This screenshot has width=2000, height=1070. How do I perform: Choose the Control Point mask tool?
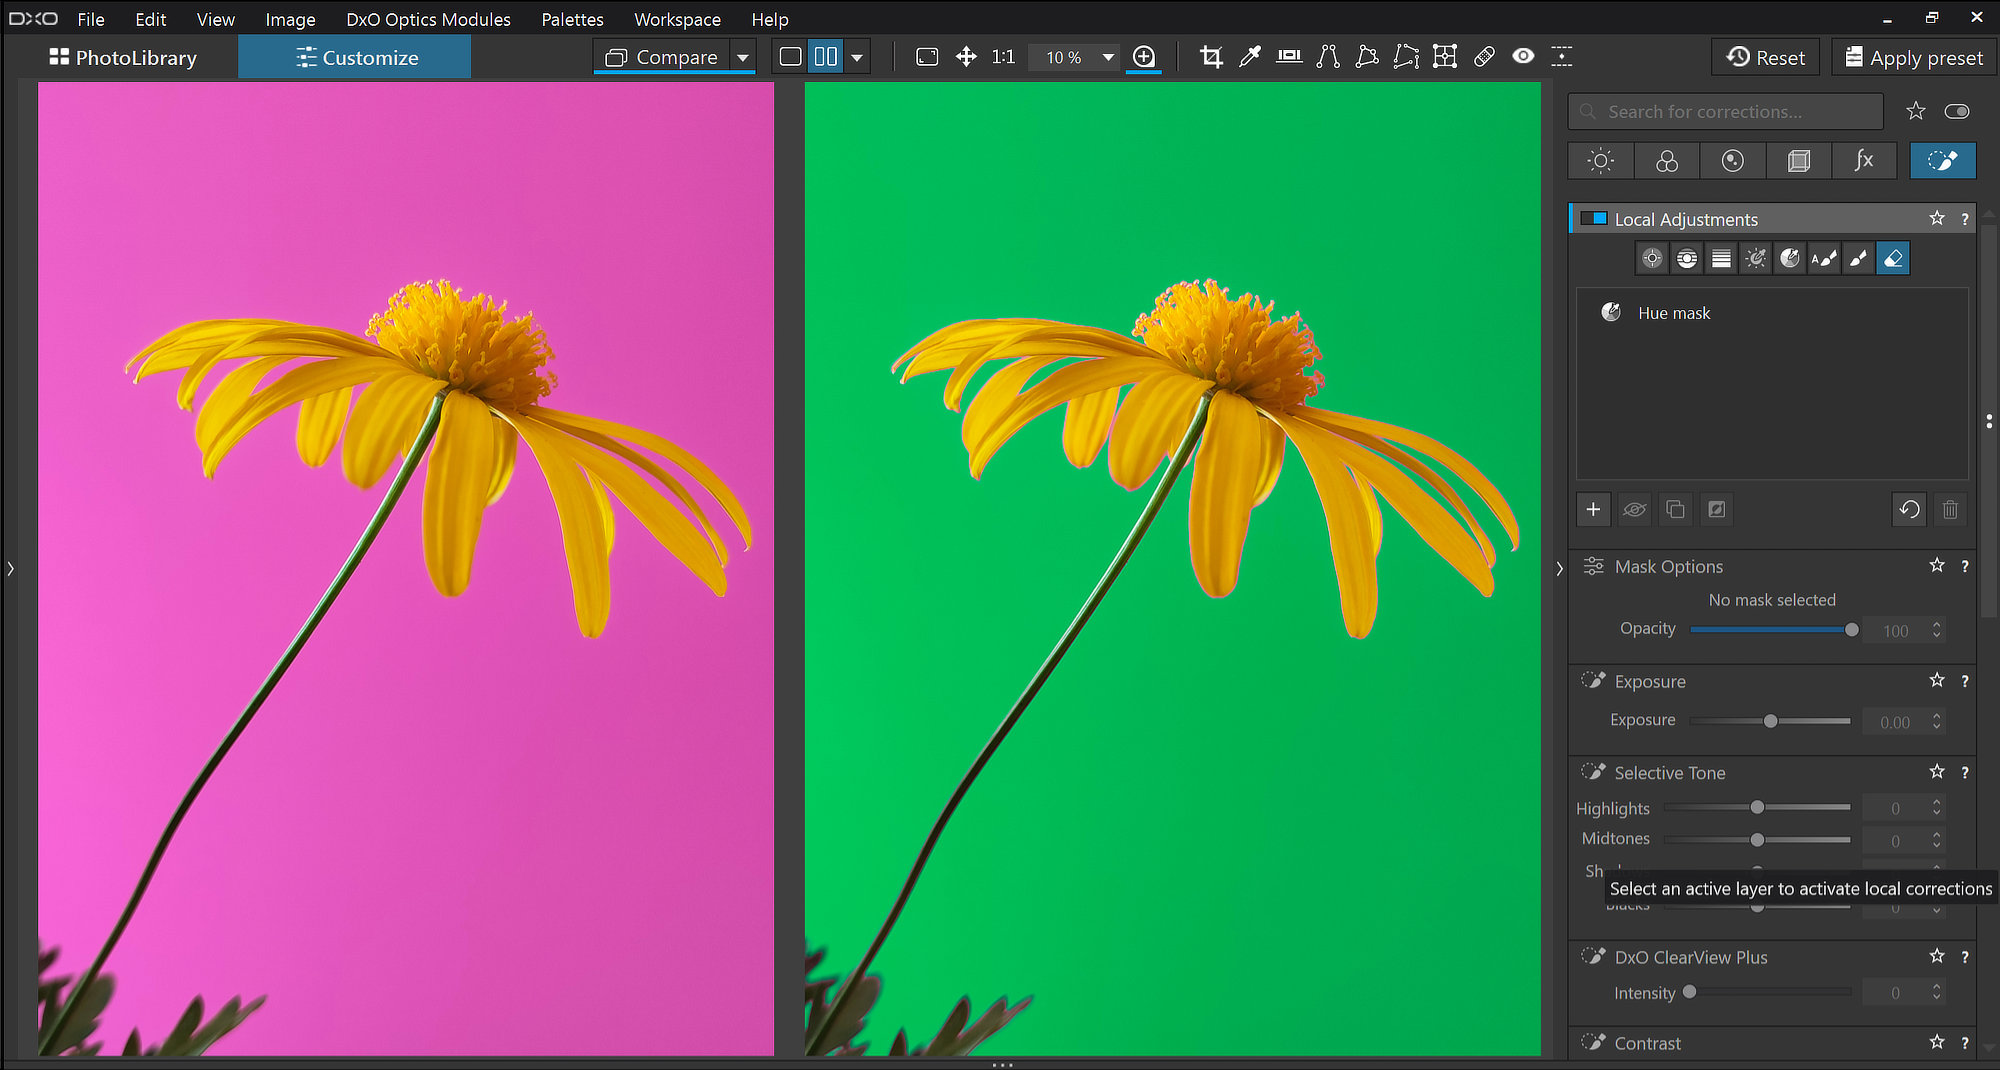1652,259
